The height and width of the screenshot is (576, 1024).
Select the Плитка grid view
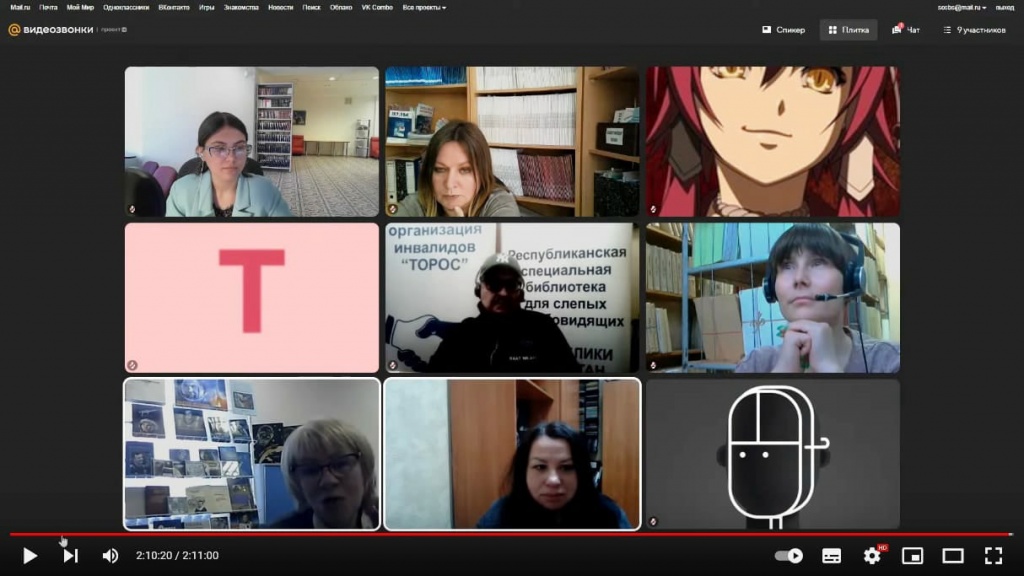848,30
